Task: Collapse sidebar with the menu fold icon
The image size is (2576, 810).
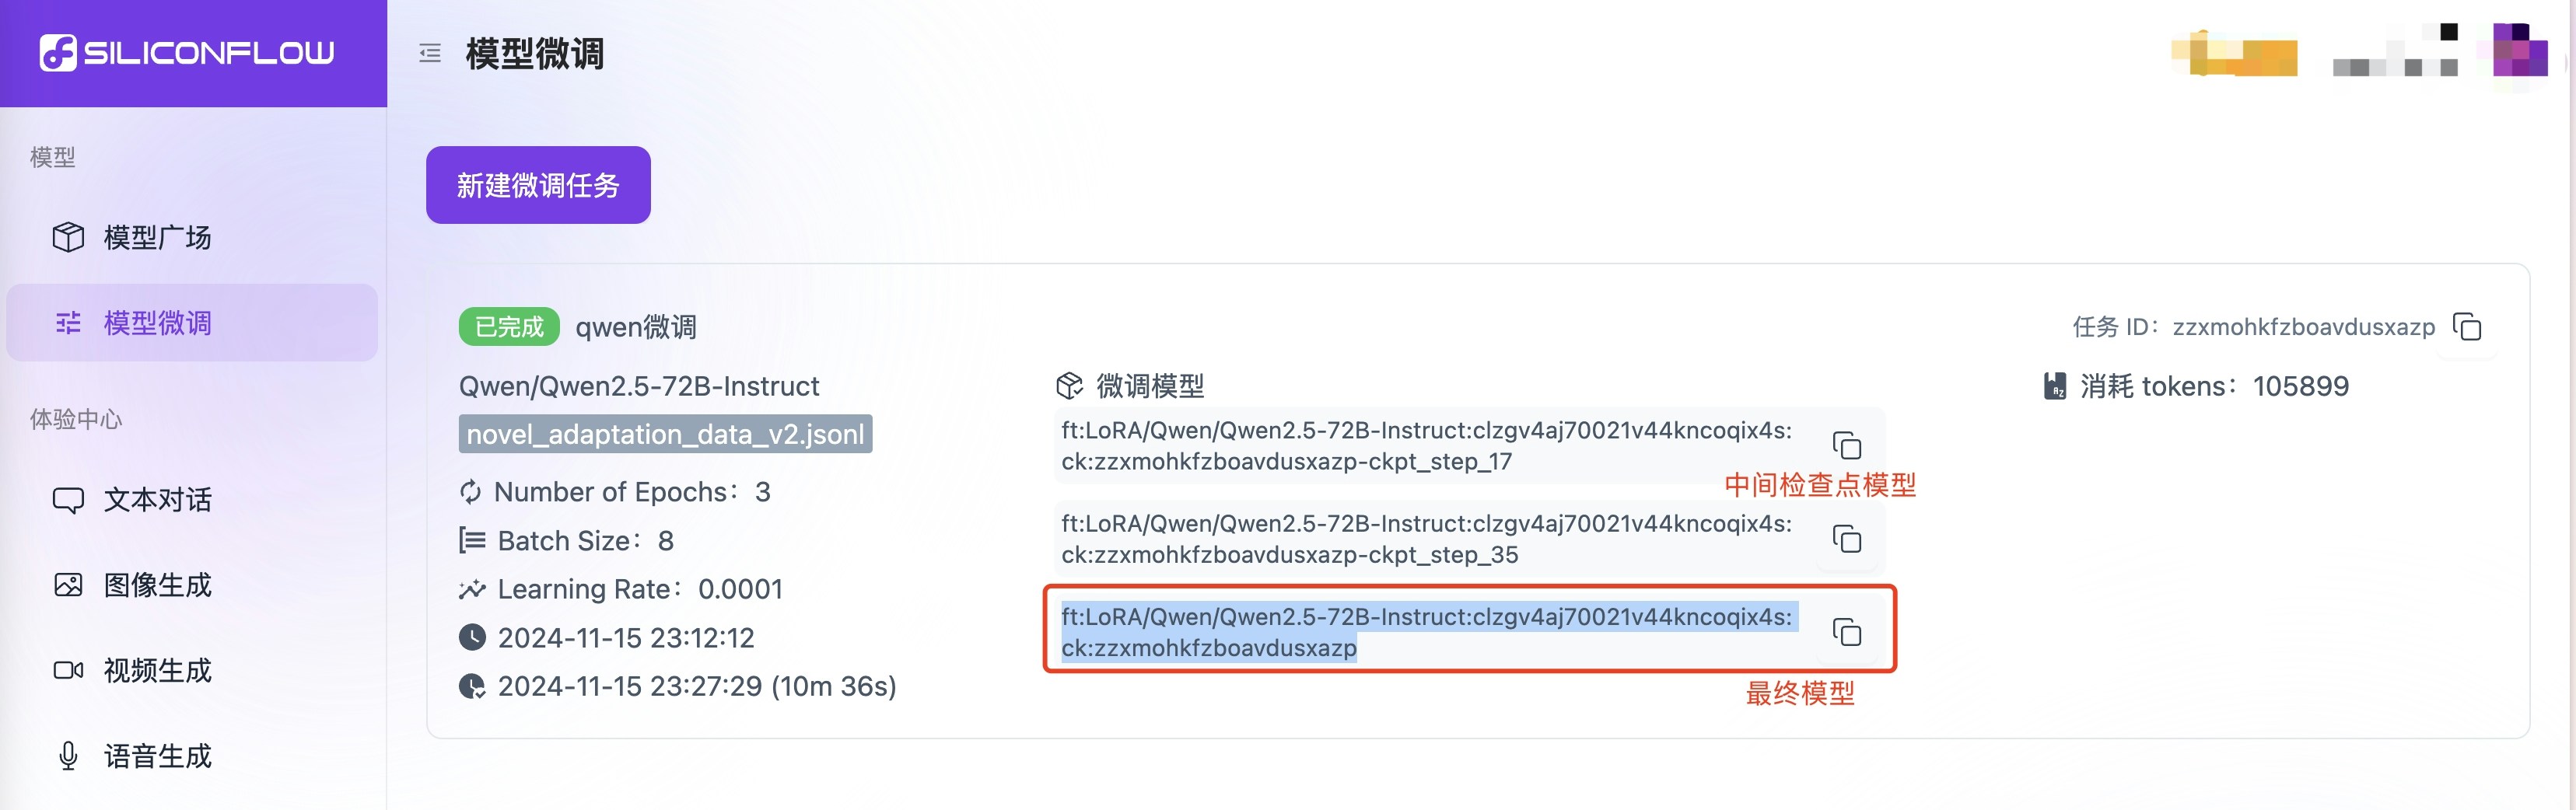Action: [430, 53]
